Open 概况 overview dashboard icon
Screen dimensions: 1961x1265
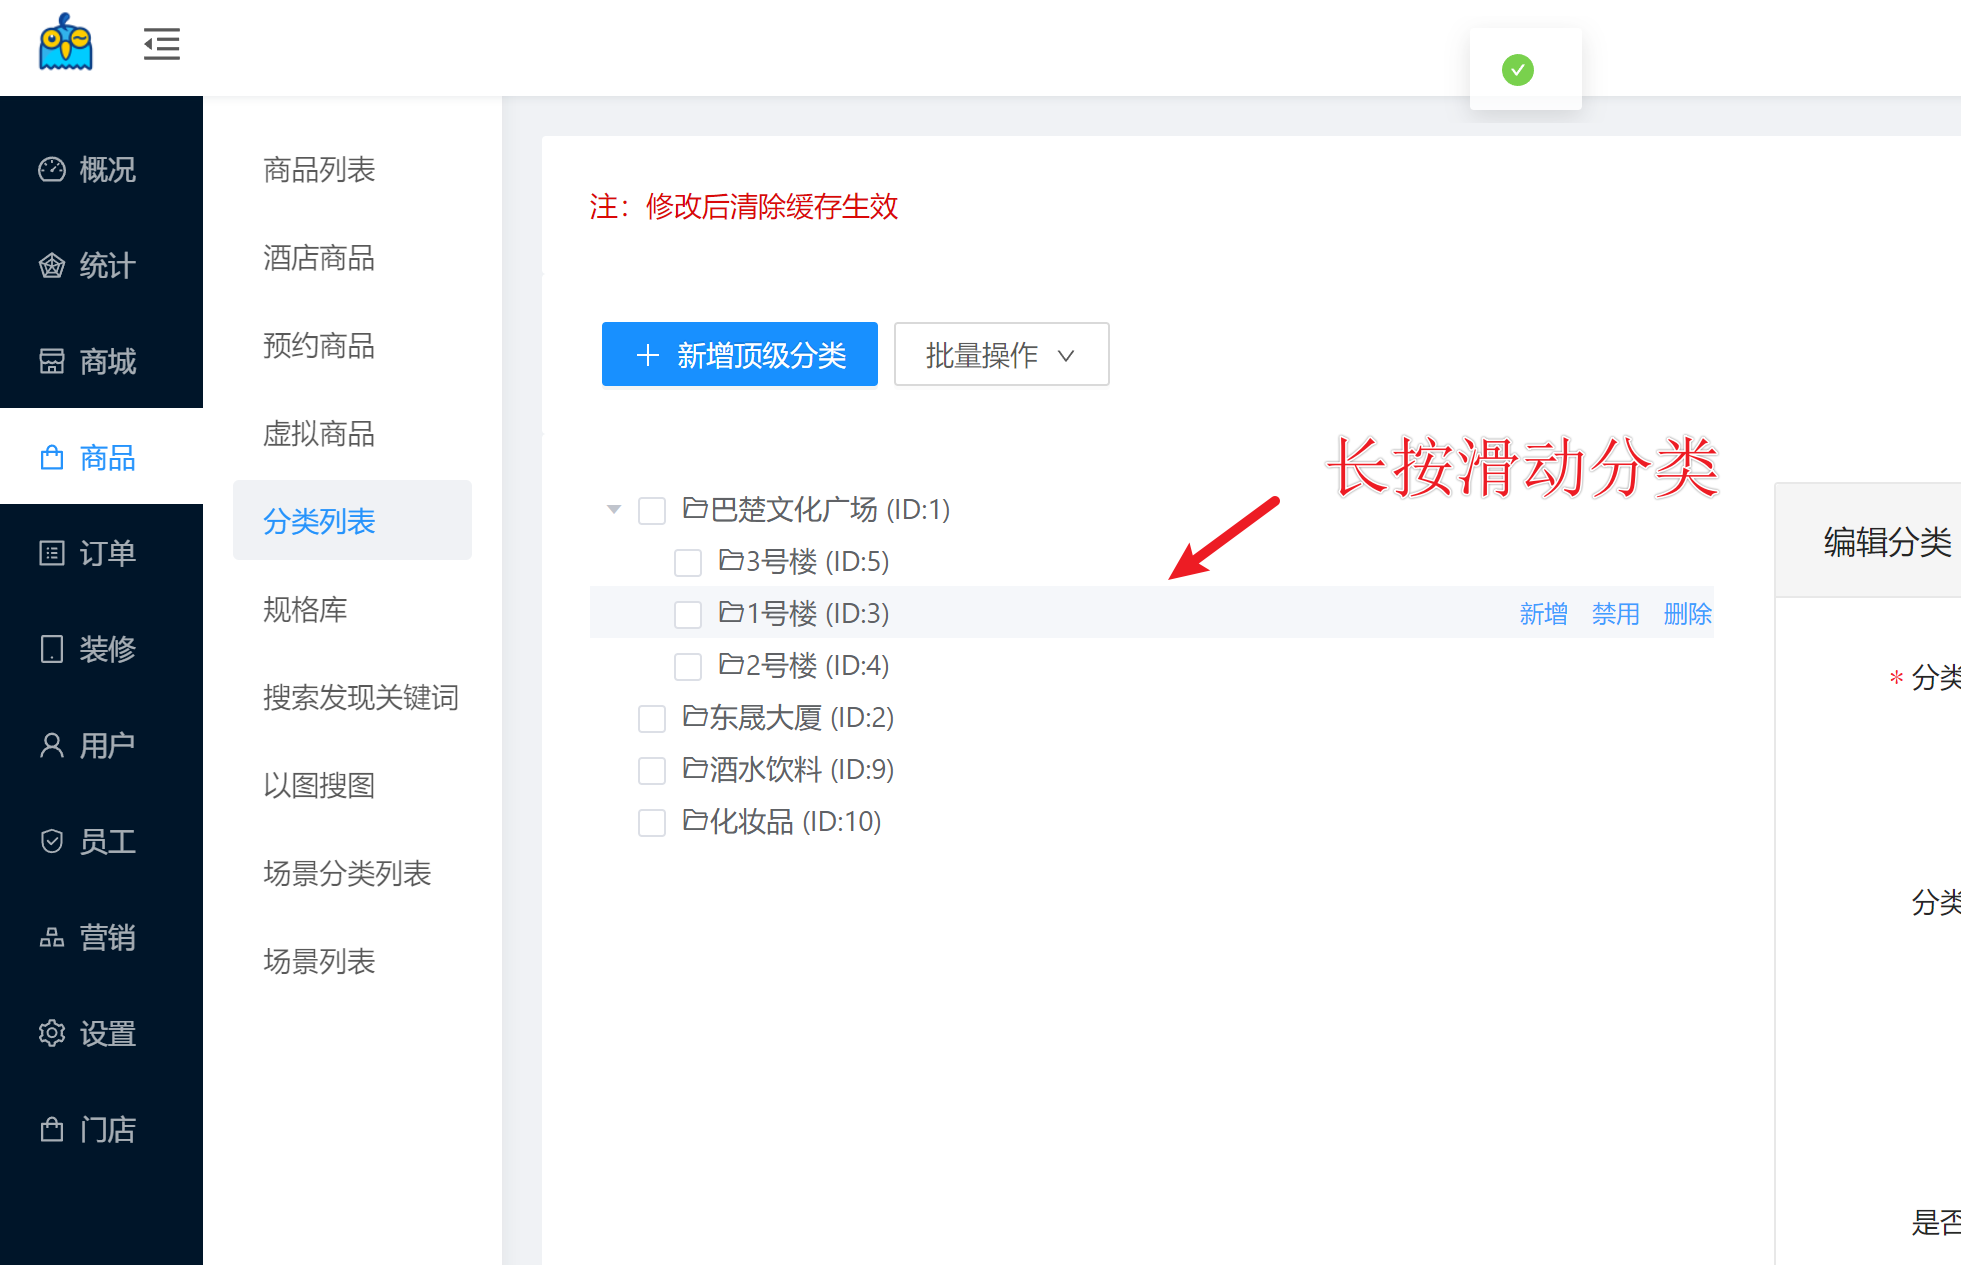[x=52, y=170]
